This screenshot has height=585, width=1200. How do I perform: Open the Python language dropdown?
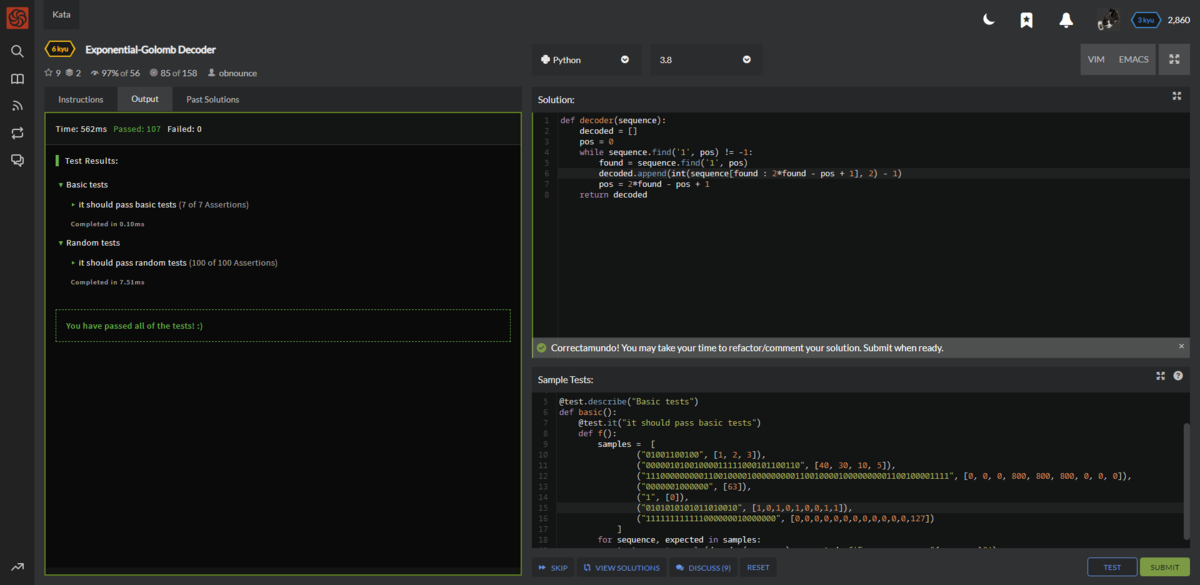[586, 60]
